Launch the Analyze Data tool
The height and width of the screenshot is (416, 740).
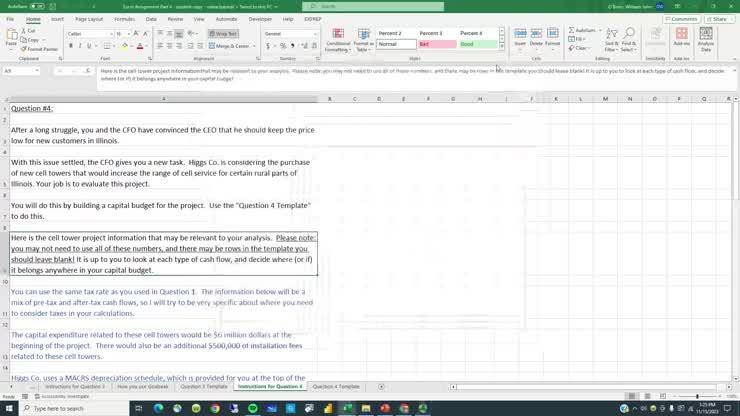(706, 38)
